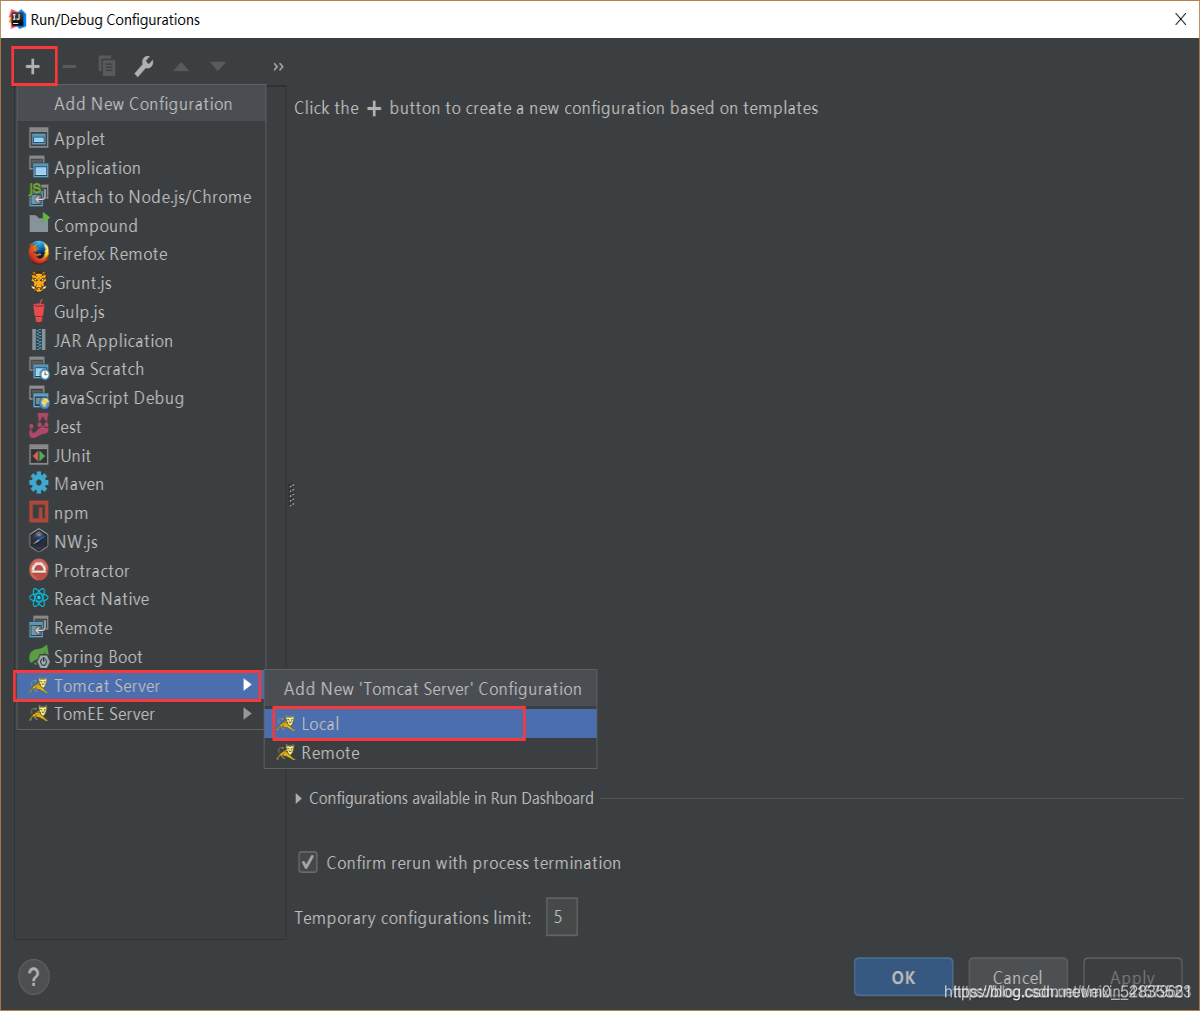Click the Maven gear icon

[39, 483]
